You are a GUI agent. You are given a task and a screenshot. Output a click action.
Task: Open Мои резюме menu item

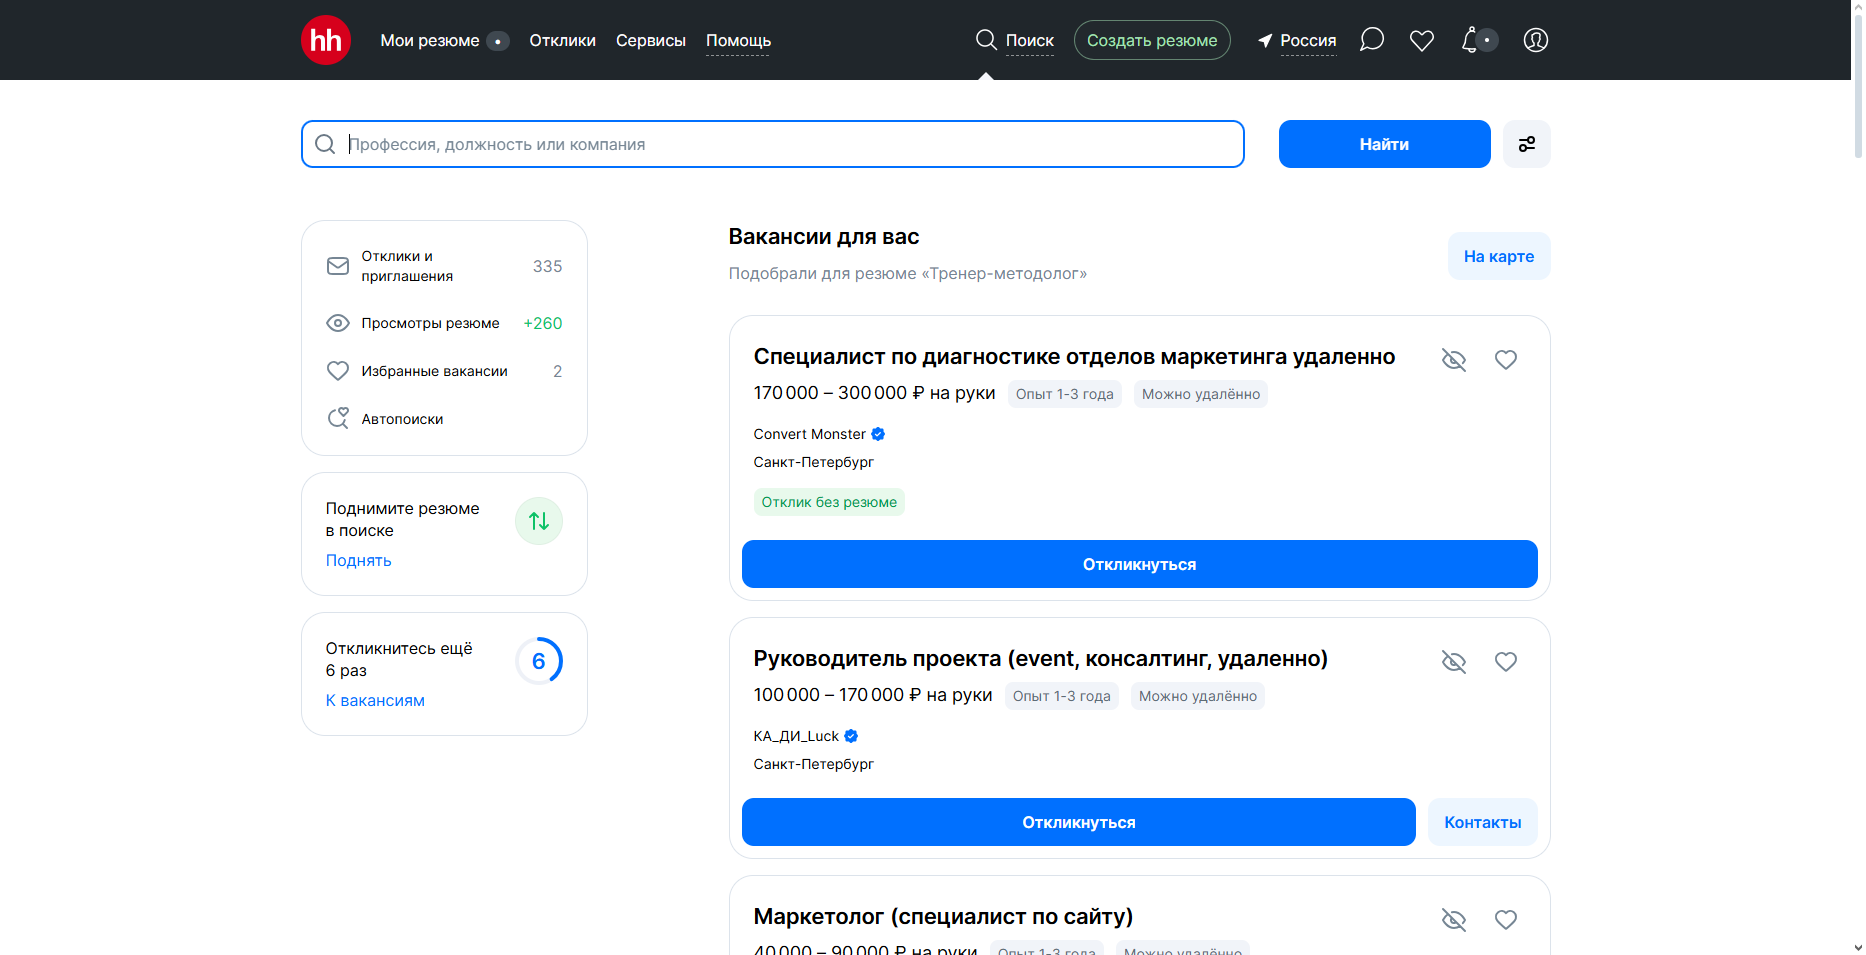[x=430, y=41]
